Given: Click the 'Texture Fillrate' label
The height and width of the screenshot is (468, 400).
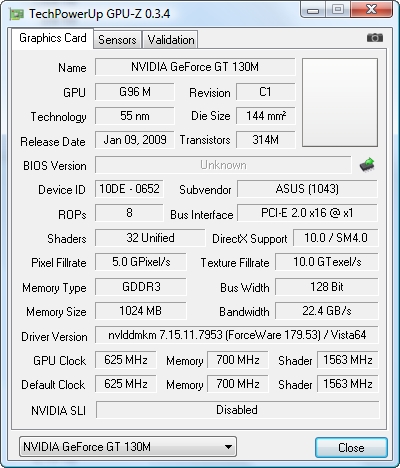Looking at the screenshot, I should click(x=235, y=263).
